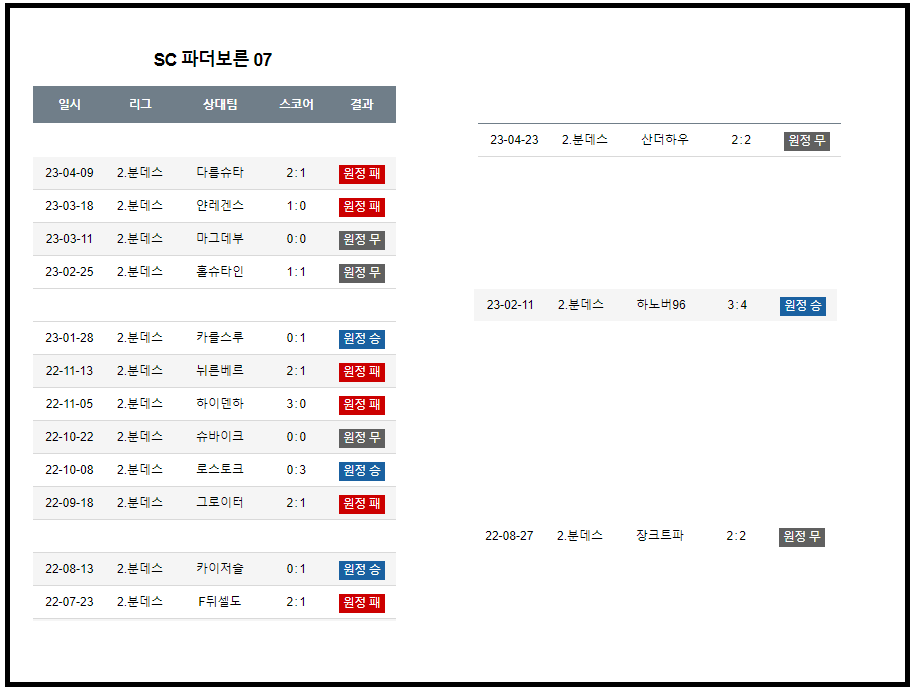Click 원정 패 badge for 다름슈타 match
915x692 pixels.
[x=362, y=174]
